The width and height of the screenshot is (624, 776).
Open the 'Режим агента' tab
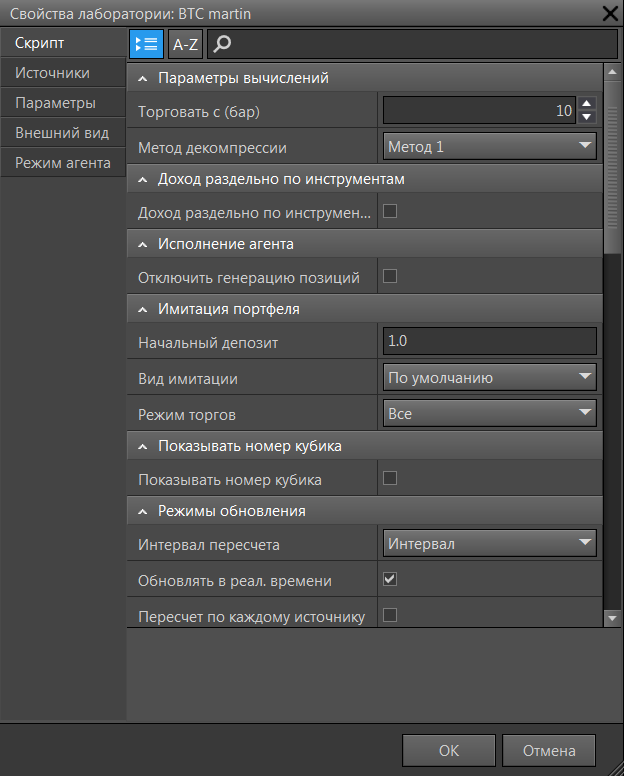tap(62, 163)
